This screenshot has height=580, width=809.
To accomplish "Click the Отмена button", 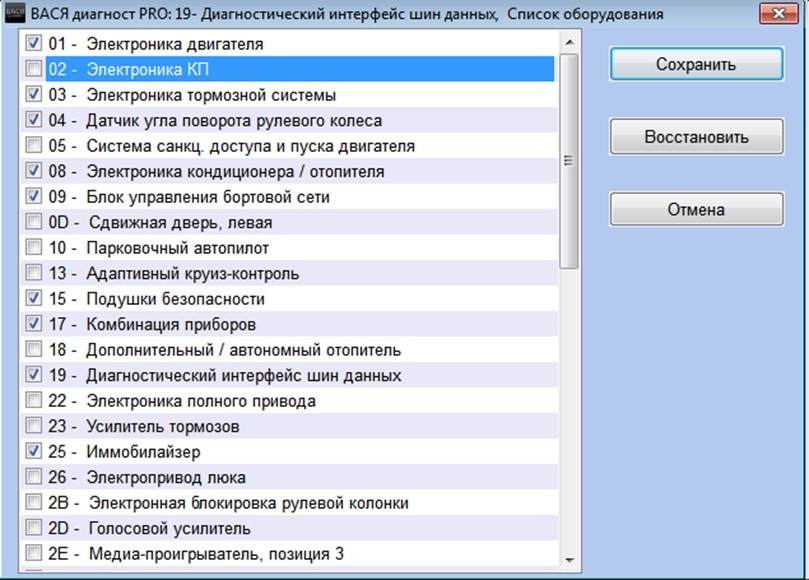I will pyautogui.click(x=697, y=210).
